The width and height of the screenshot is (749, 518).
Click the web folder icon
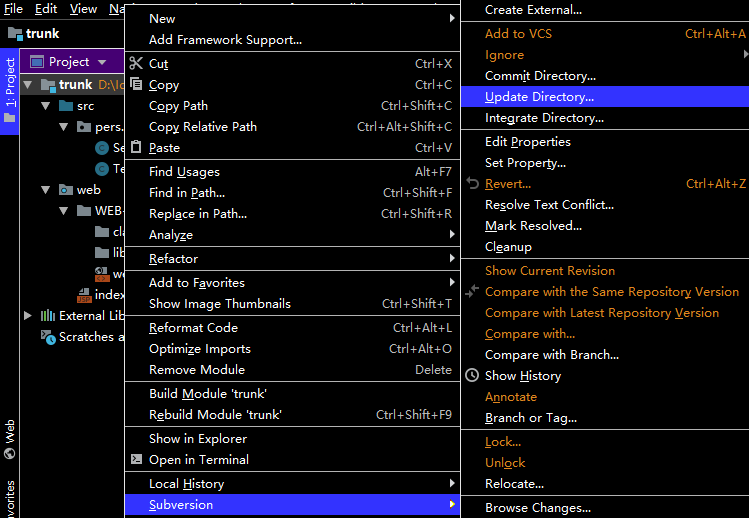[x=65, y=190]
